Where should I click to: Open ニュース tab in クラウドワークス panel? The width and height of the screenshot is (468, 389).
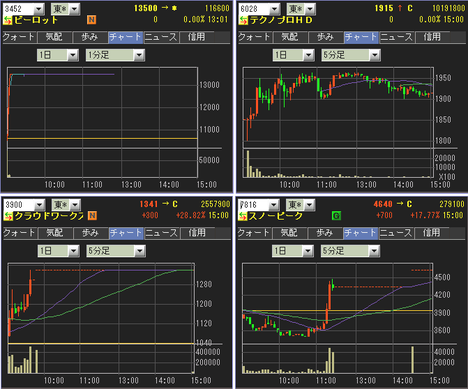pos(162,233)
